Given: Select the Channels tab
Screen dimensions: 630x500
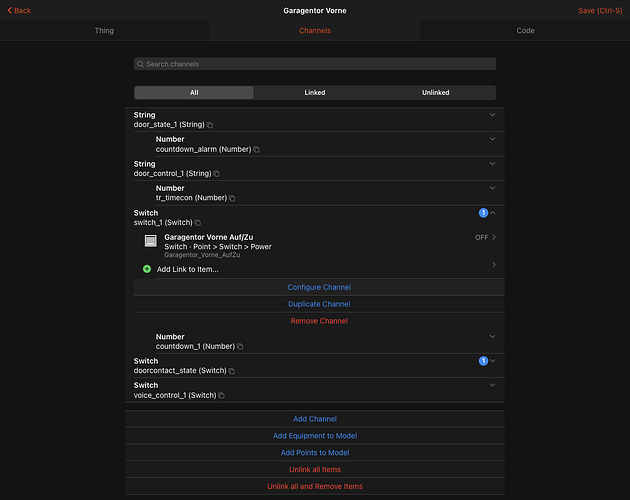Looking at the screenshot, I should point(315,31).
